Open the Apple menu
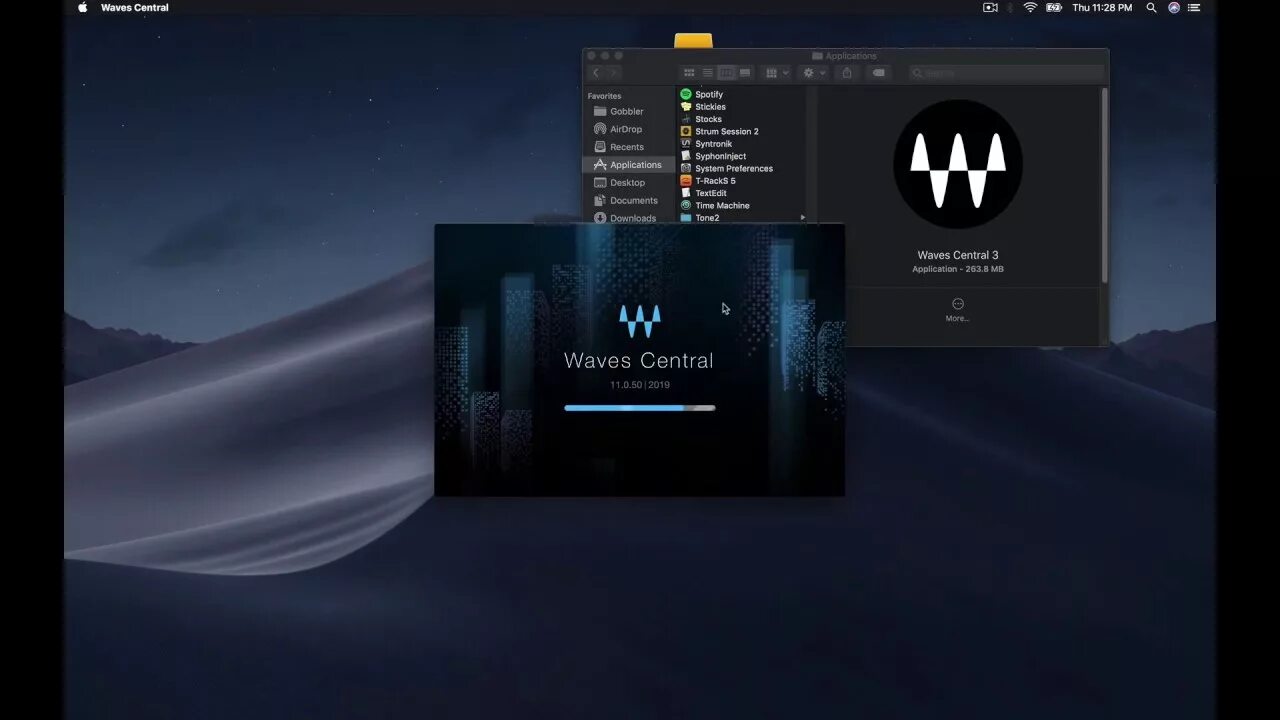 [x=82, y=7]
